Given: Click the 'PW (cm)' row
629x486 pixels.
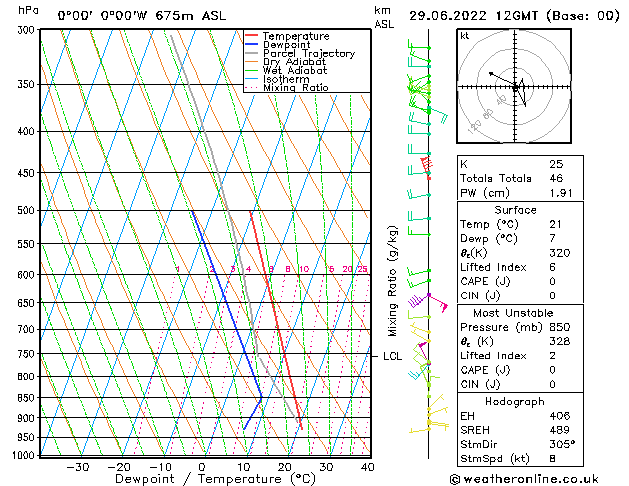Looking at the screenshot, I should [520, 193].
